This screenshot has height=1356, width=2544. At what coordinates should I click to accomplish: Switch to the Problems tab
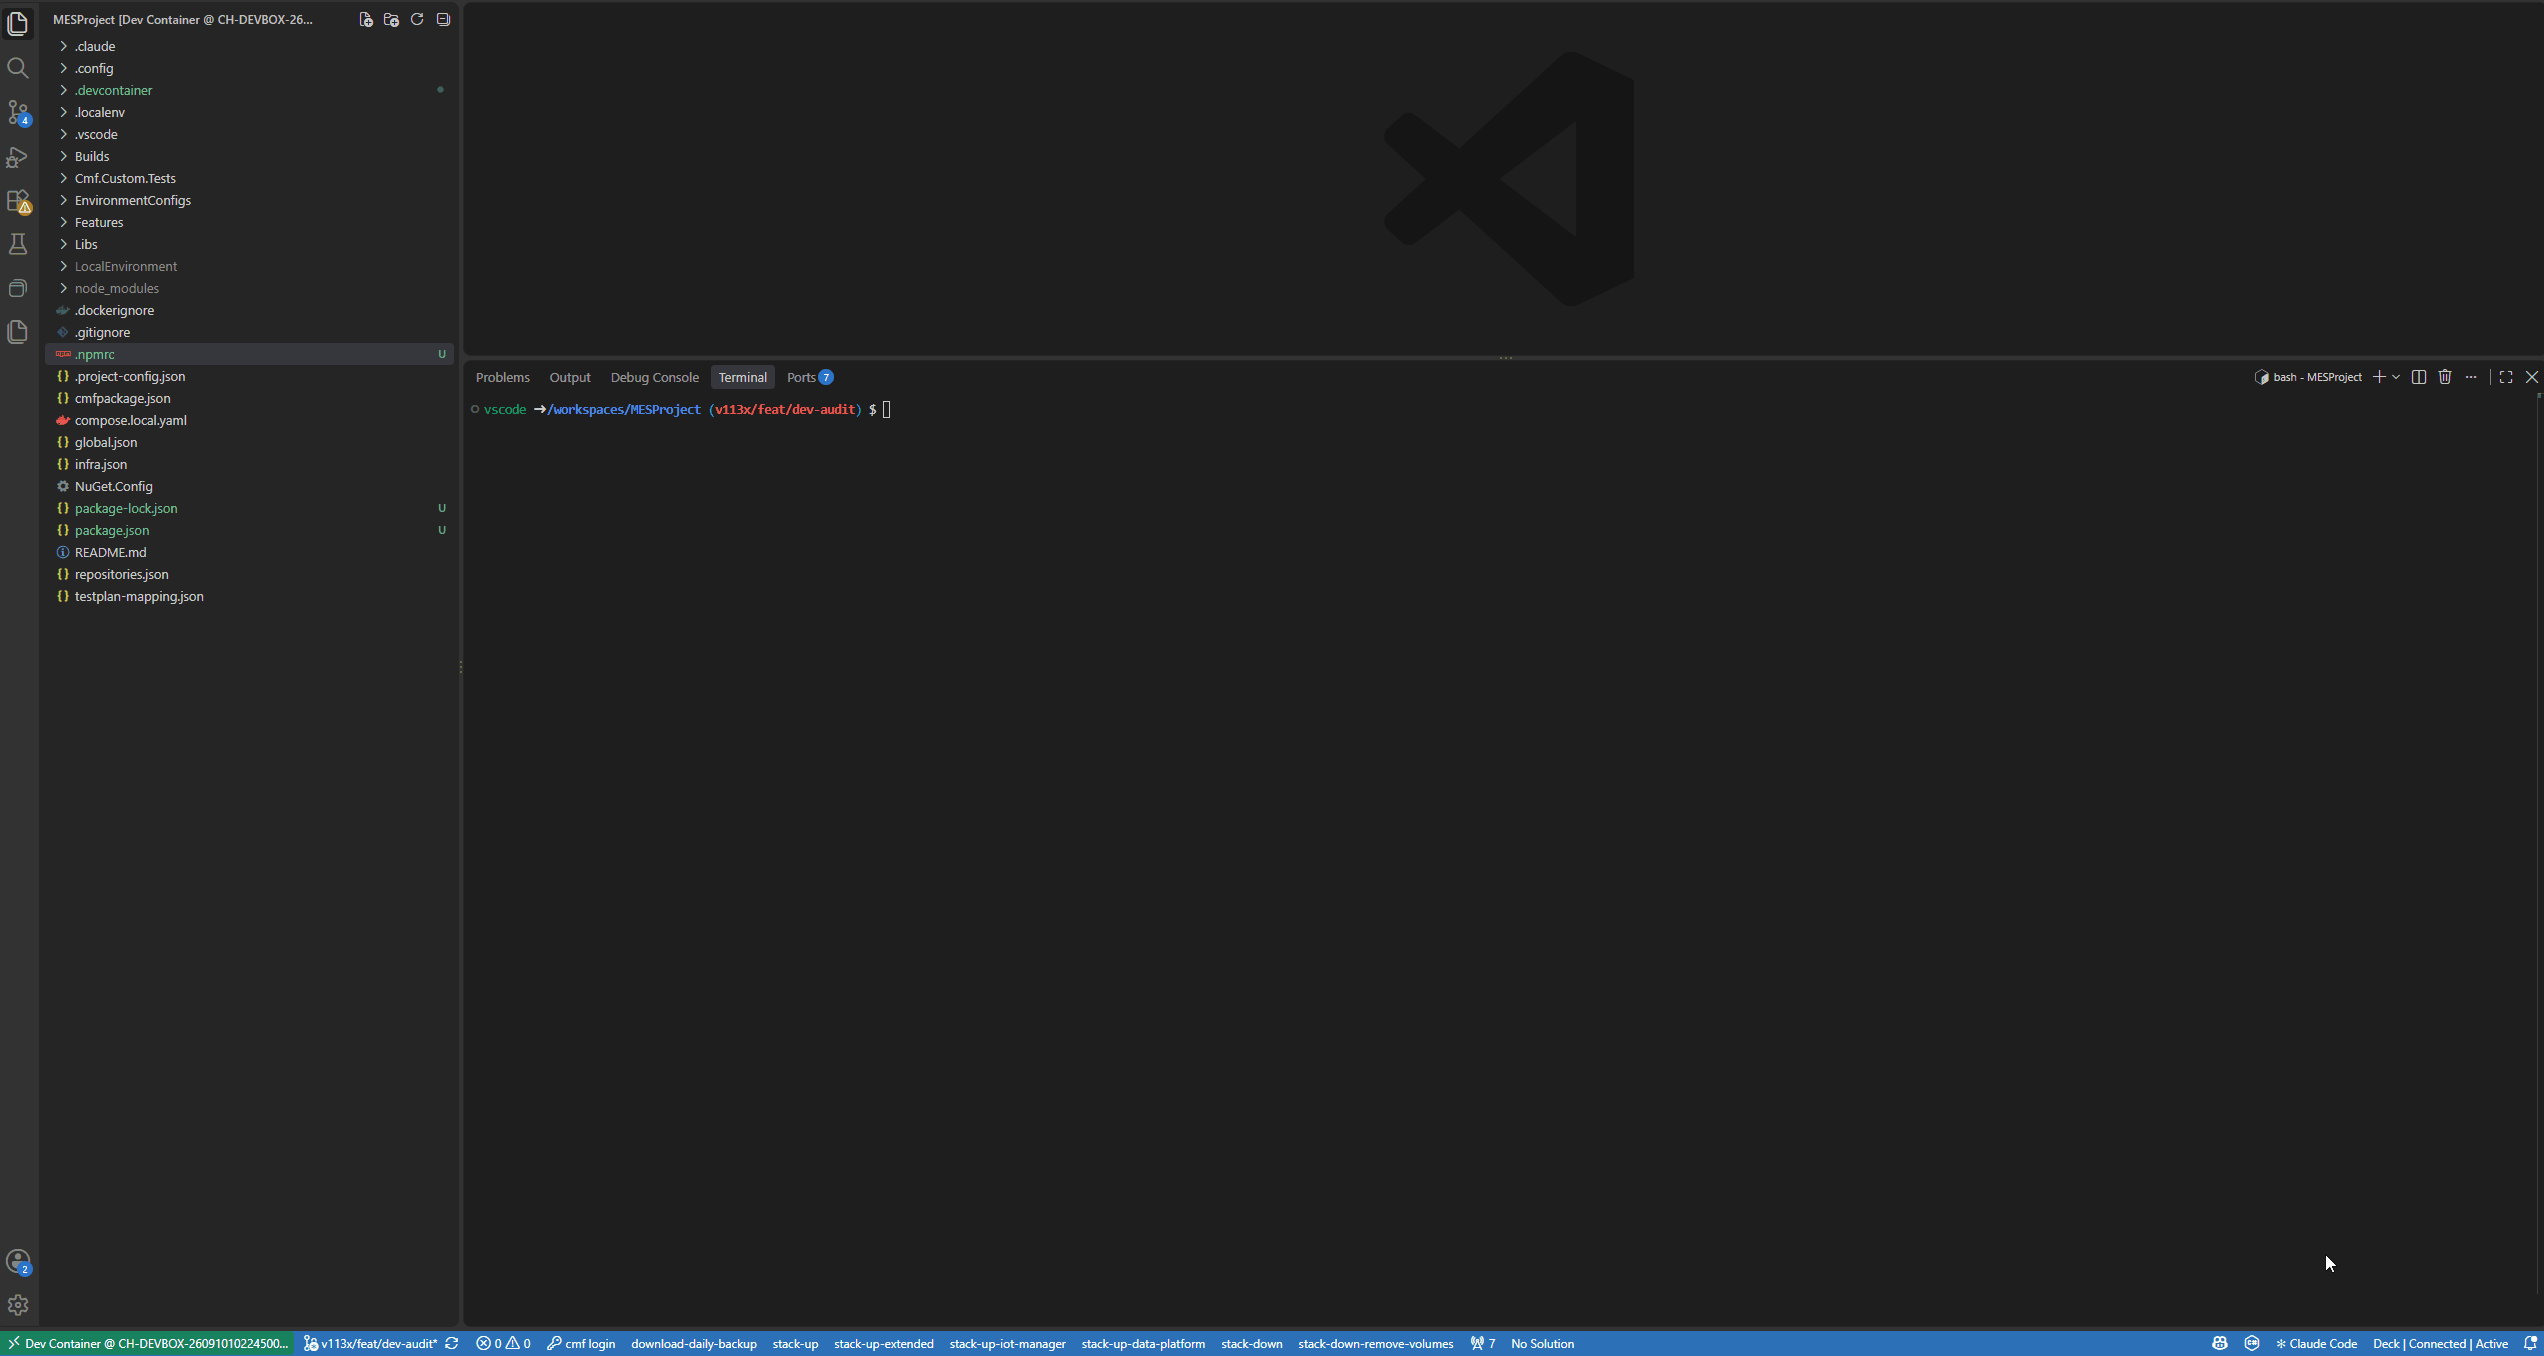coord(502,377)
